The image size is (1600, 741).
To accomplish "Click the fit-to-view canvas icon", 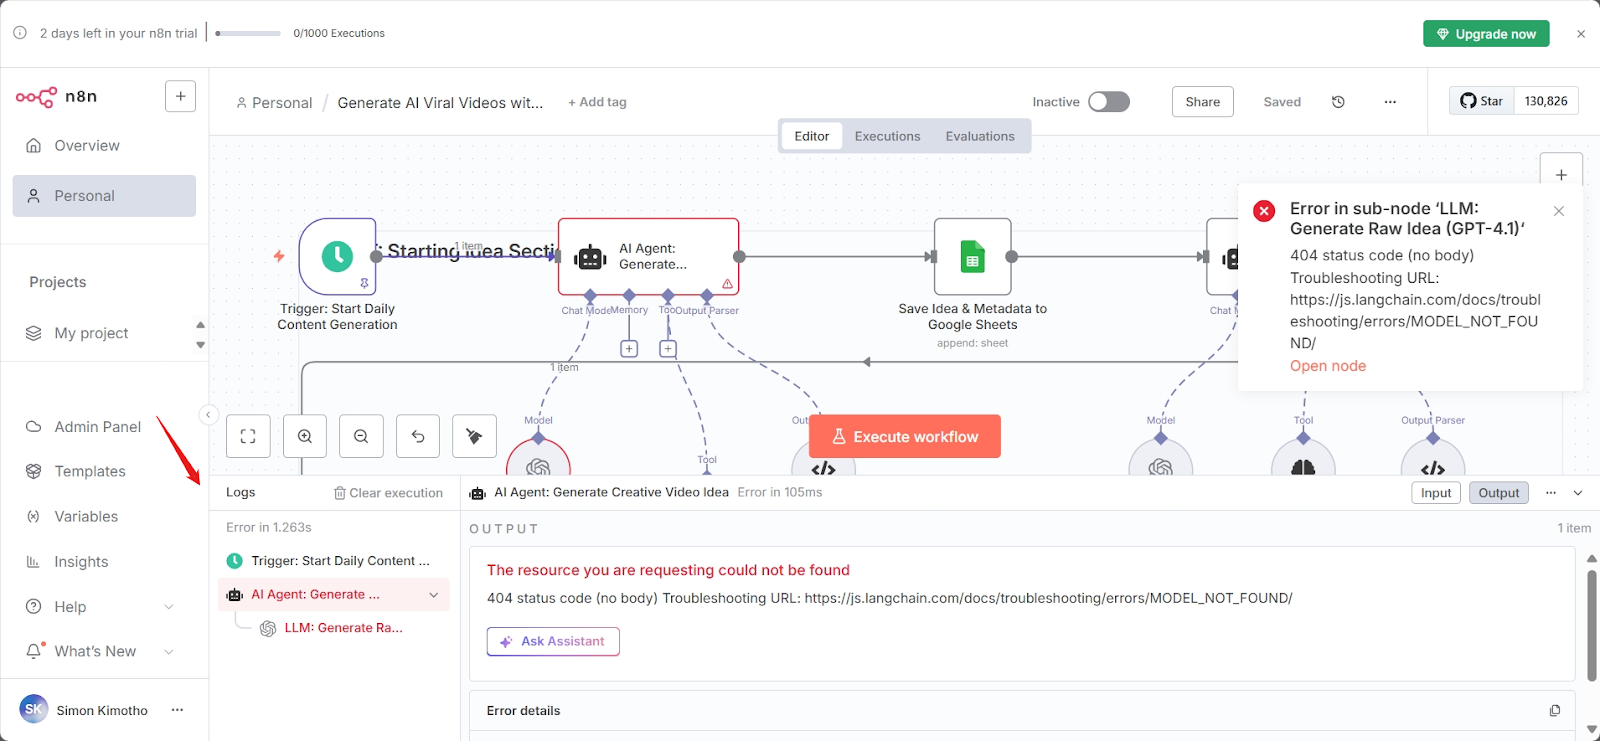I will tap(248, 436).
